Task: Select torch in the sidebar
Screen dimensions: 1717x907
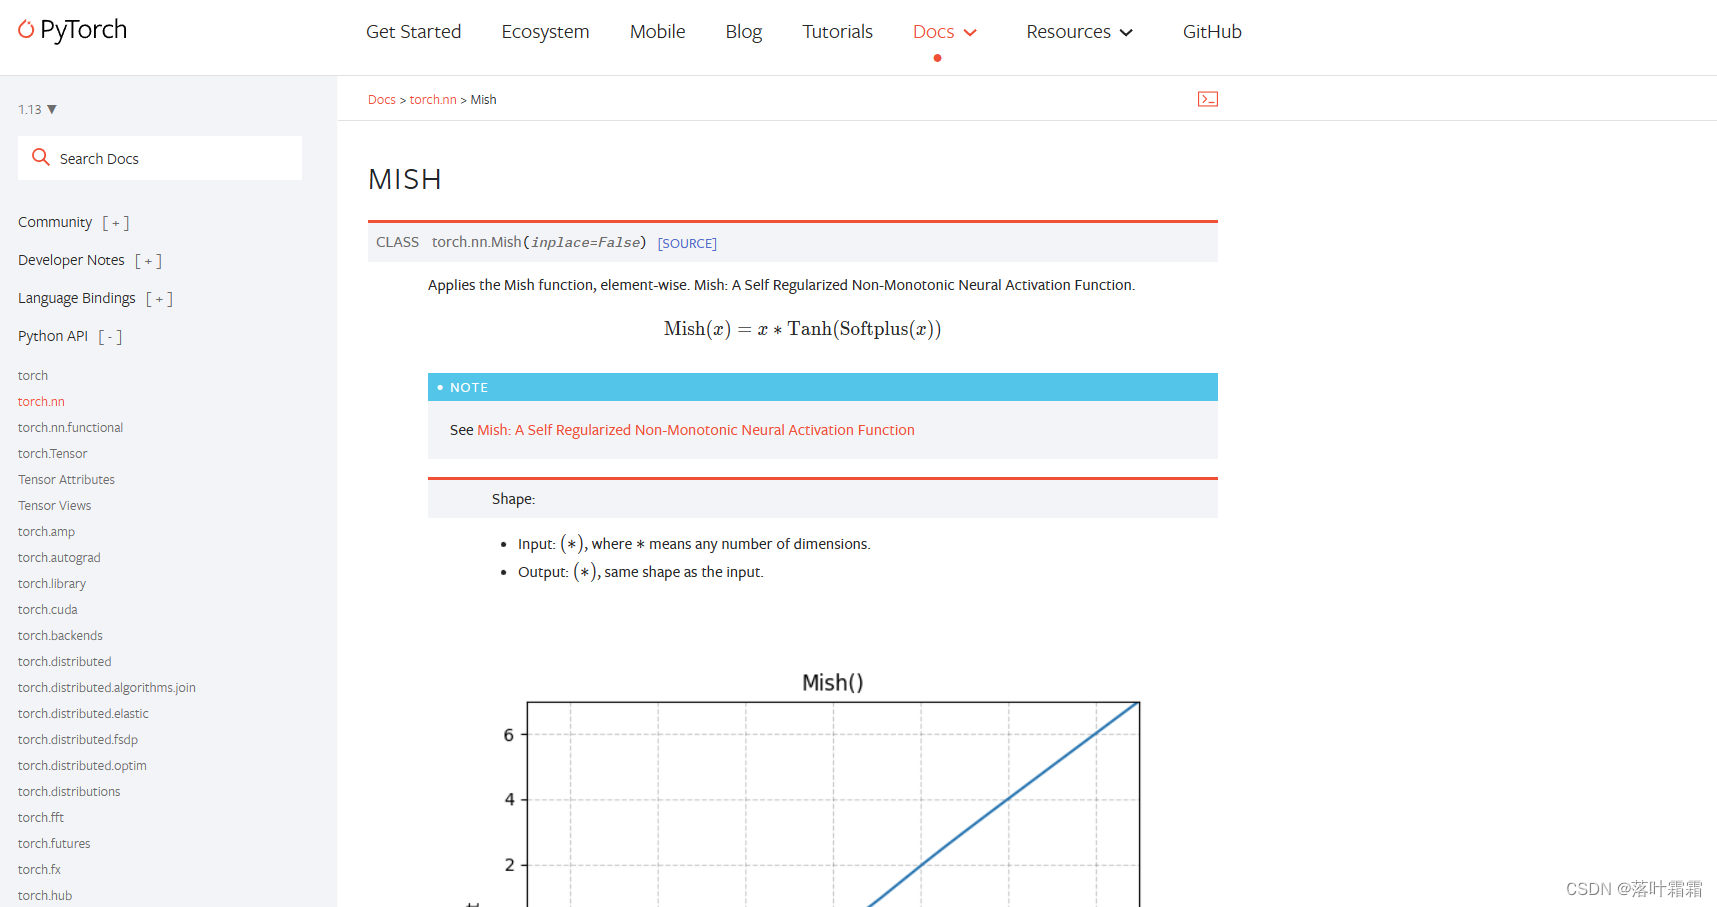Action: 33,376
